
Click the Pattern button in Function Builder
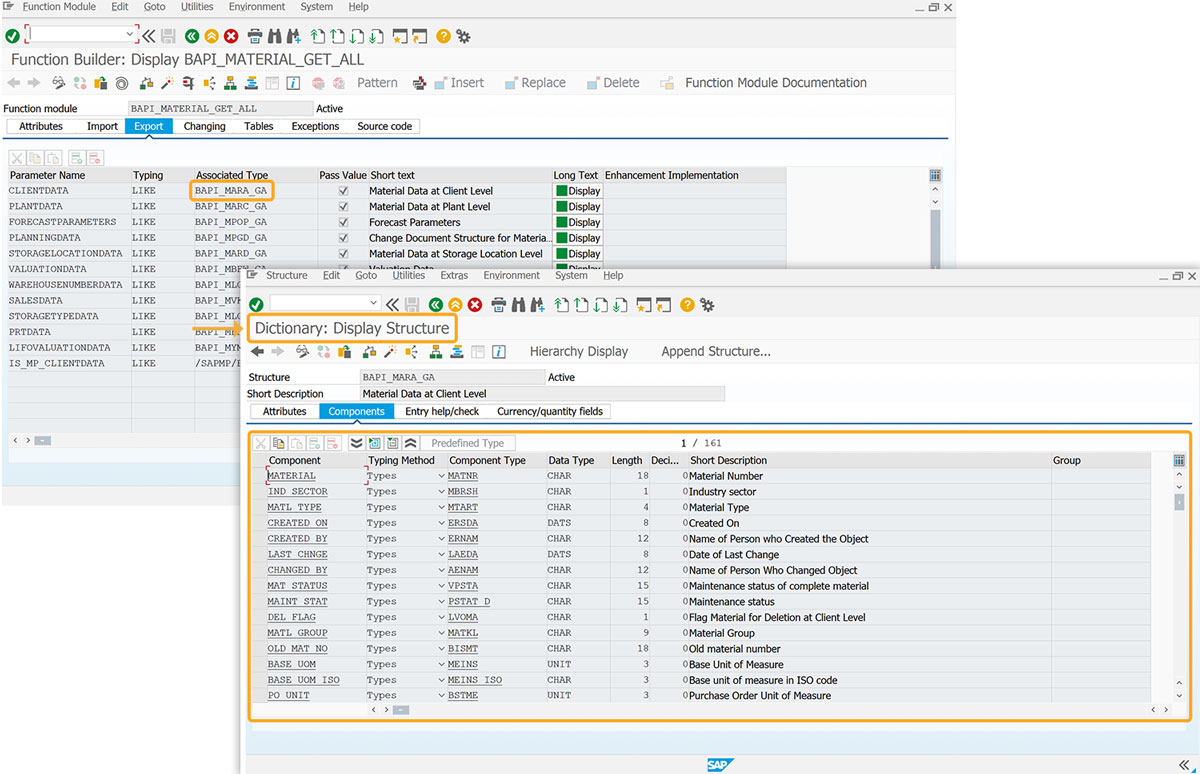pos(377,83)
